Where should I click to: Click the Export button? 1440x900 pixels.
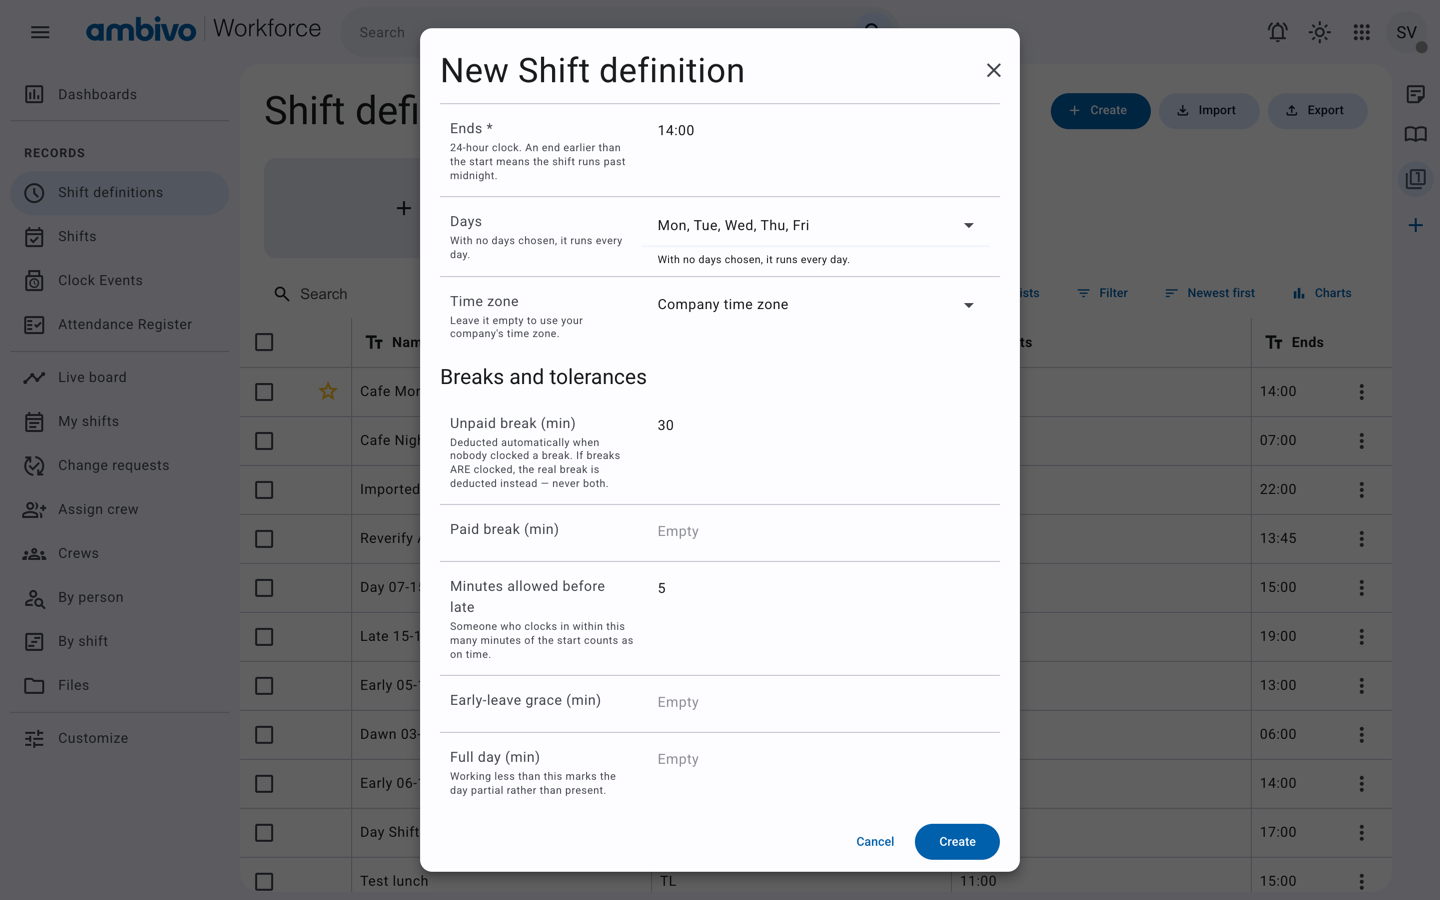pyautogui.click(x=1317, y=110)
